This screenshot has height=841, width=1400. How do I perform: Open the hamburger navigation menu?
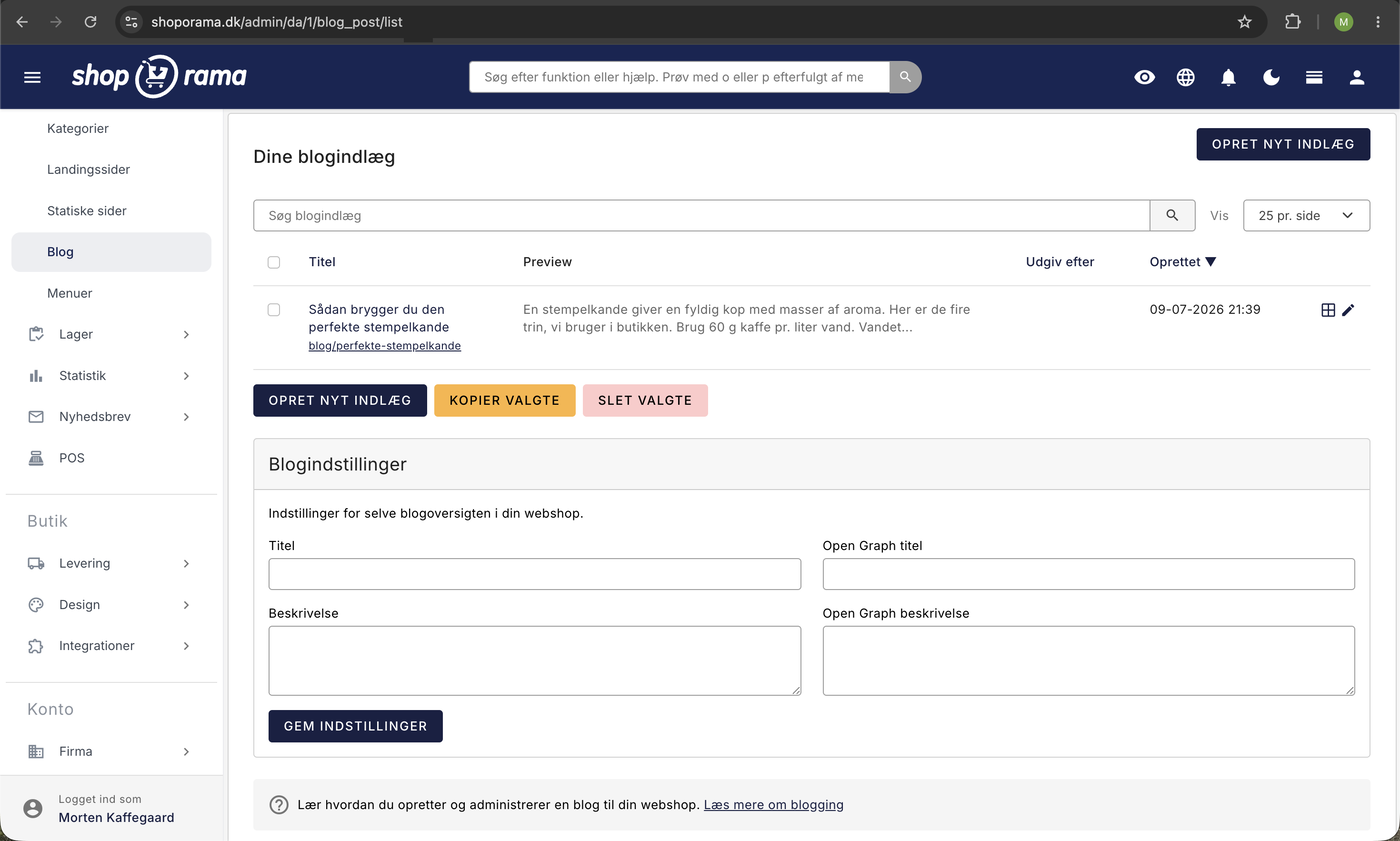pos(32,77)
